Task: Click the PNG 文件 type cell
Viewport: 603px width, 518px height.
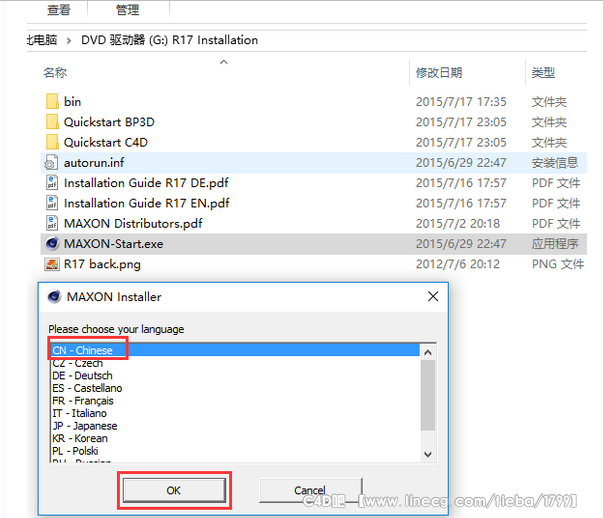Action: pos(558,264)
